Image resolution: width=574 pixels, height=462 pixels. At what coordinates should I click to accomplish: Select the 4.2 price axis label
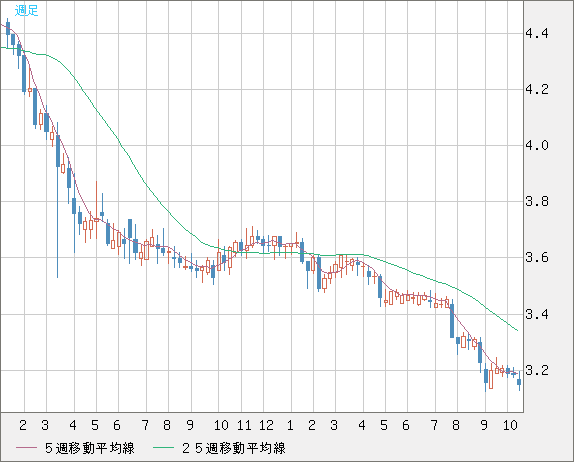tap(537, 89)
